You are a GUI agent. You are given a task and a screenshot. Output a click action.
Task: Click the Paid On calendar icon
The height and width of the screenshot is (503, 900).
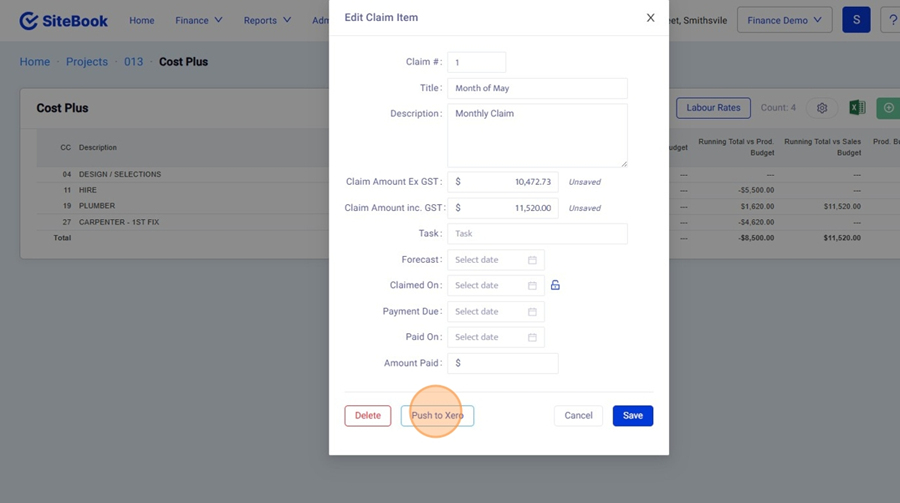pyautogui.click(x=532, y=337)
